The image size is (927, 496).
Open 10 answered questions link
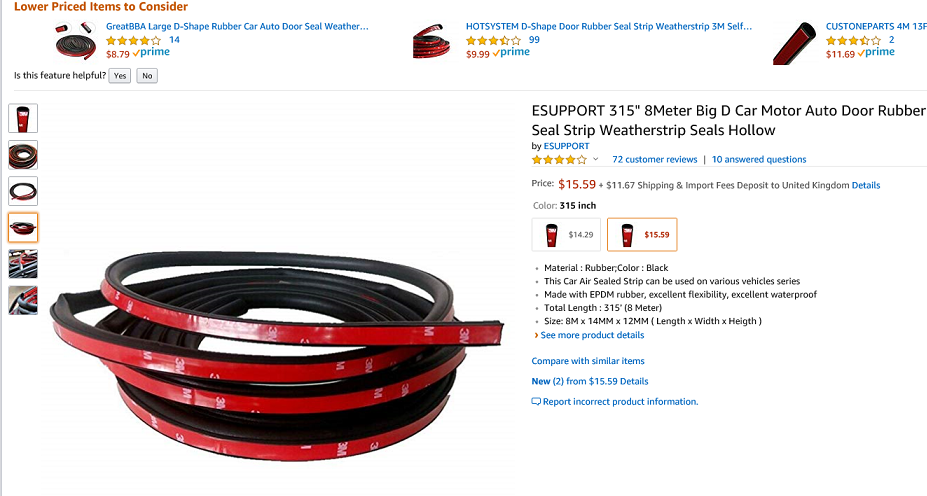(x=759, y=160)
